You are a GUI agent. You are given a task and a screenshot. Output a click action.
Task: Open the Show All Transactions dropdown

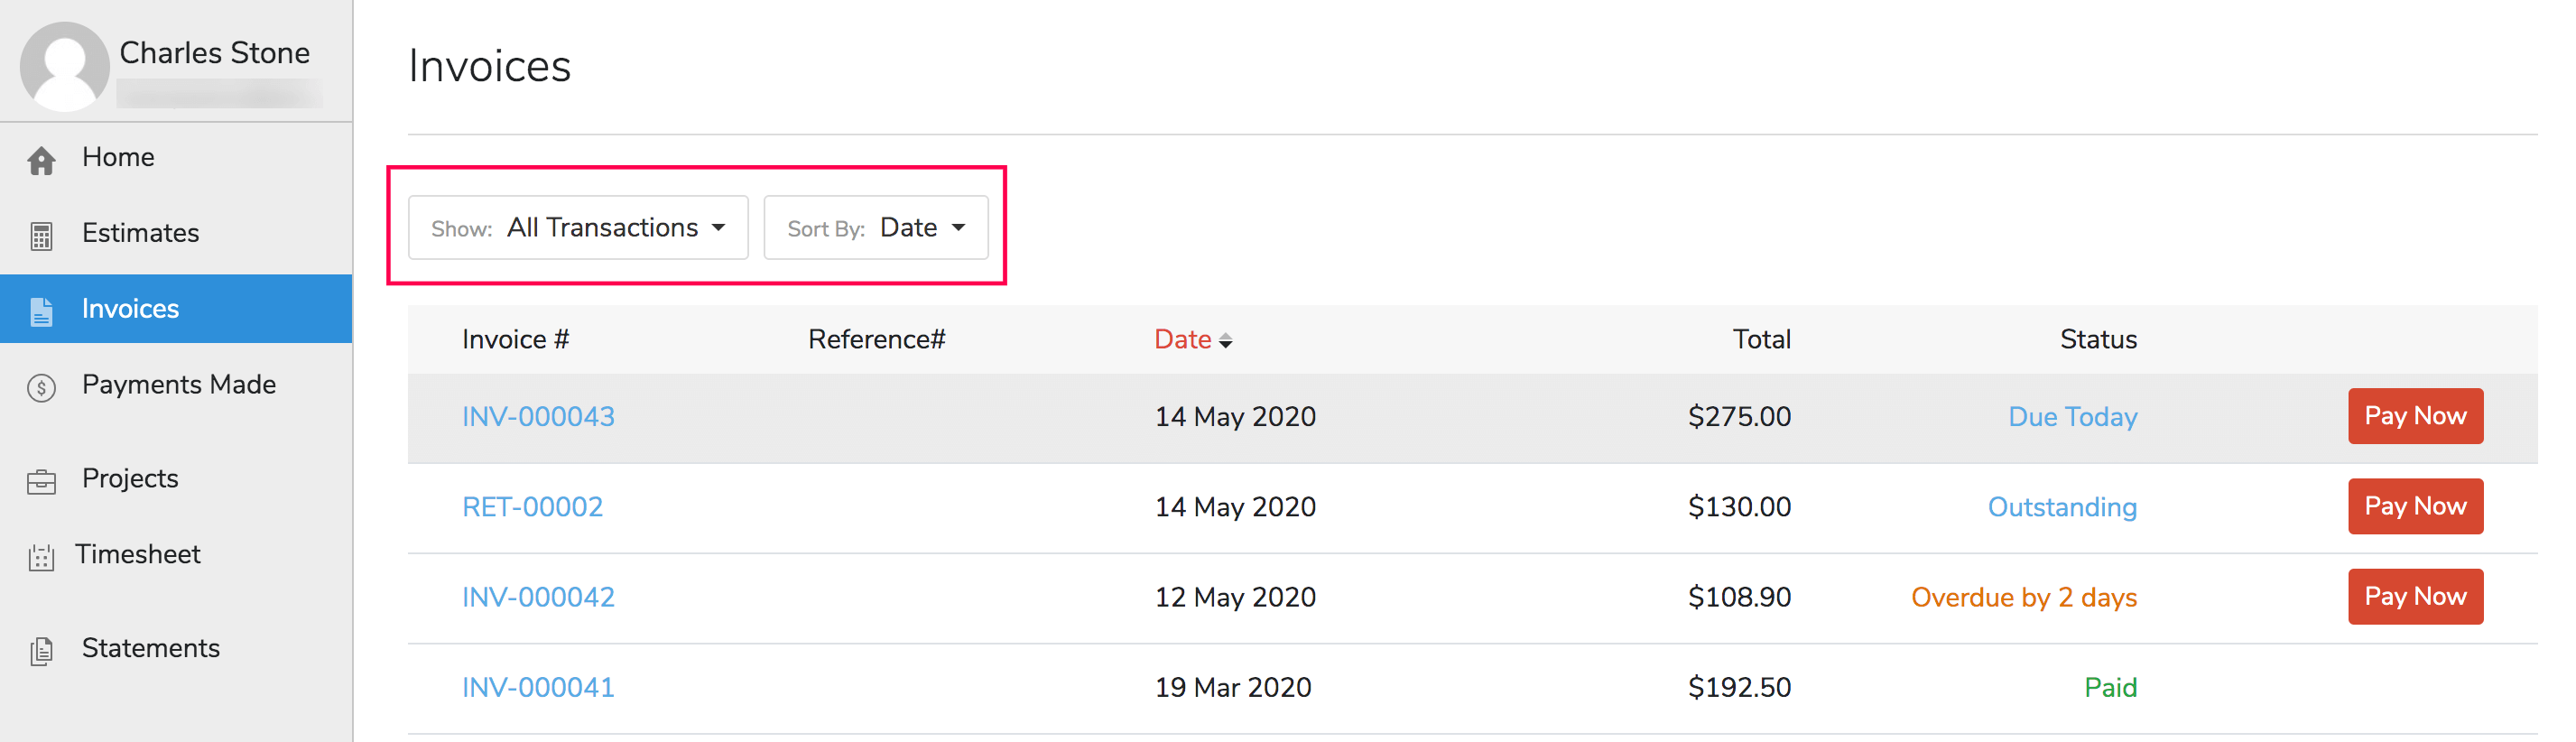[578, 228]
